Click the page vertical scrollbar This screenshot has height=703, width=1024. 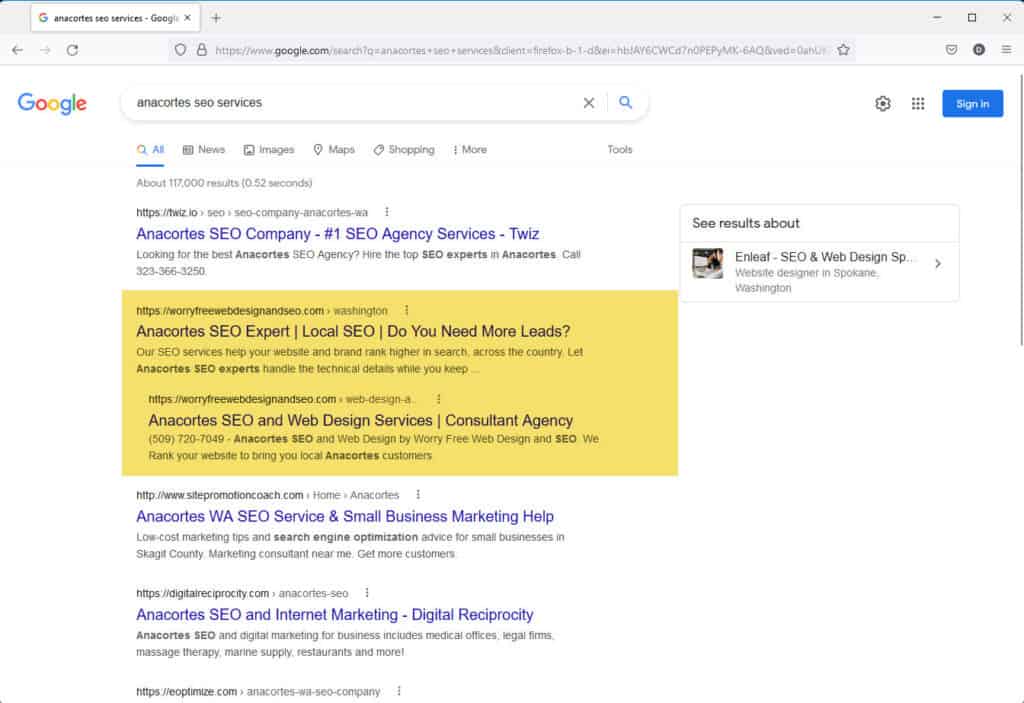(1021, 210)
